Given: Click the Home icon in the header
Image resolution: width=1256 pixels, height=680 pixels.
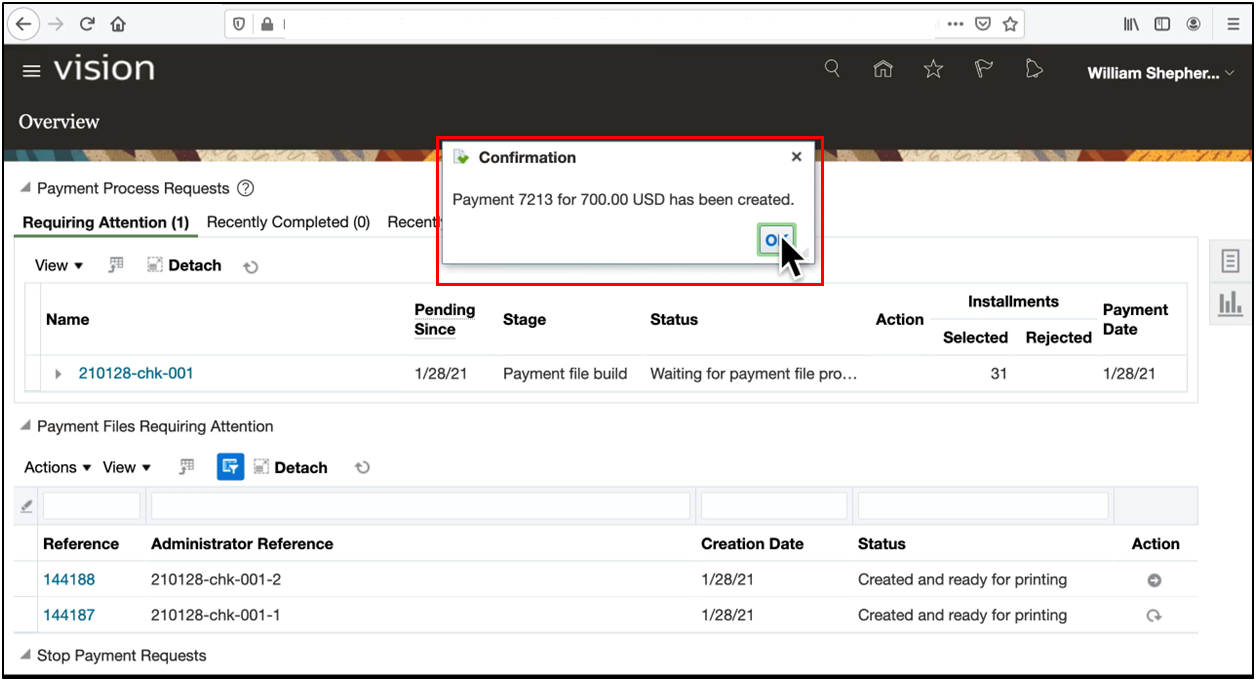Looking at the screenshot, I should (x=883, y=68).
